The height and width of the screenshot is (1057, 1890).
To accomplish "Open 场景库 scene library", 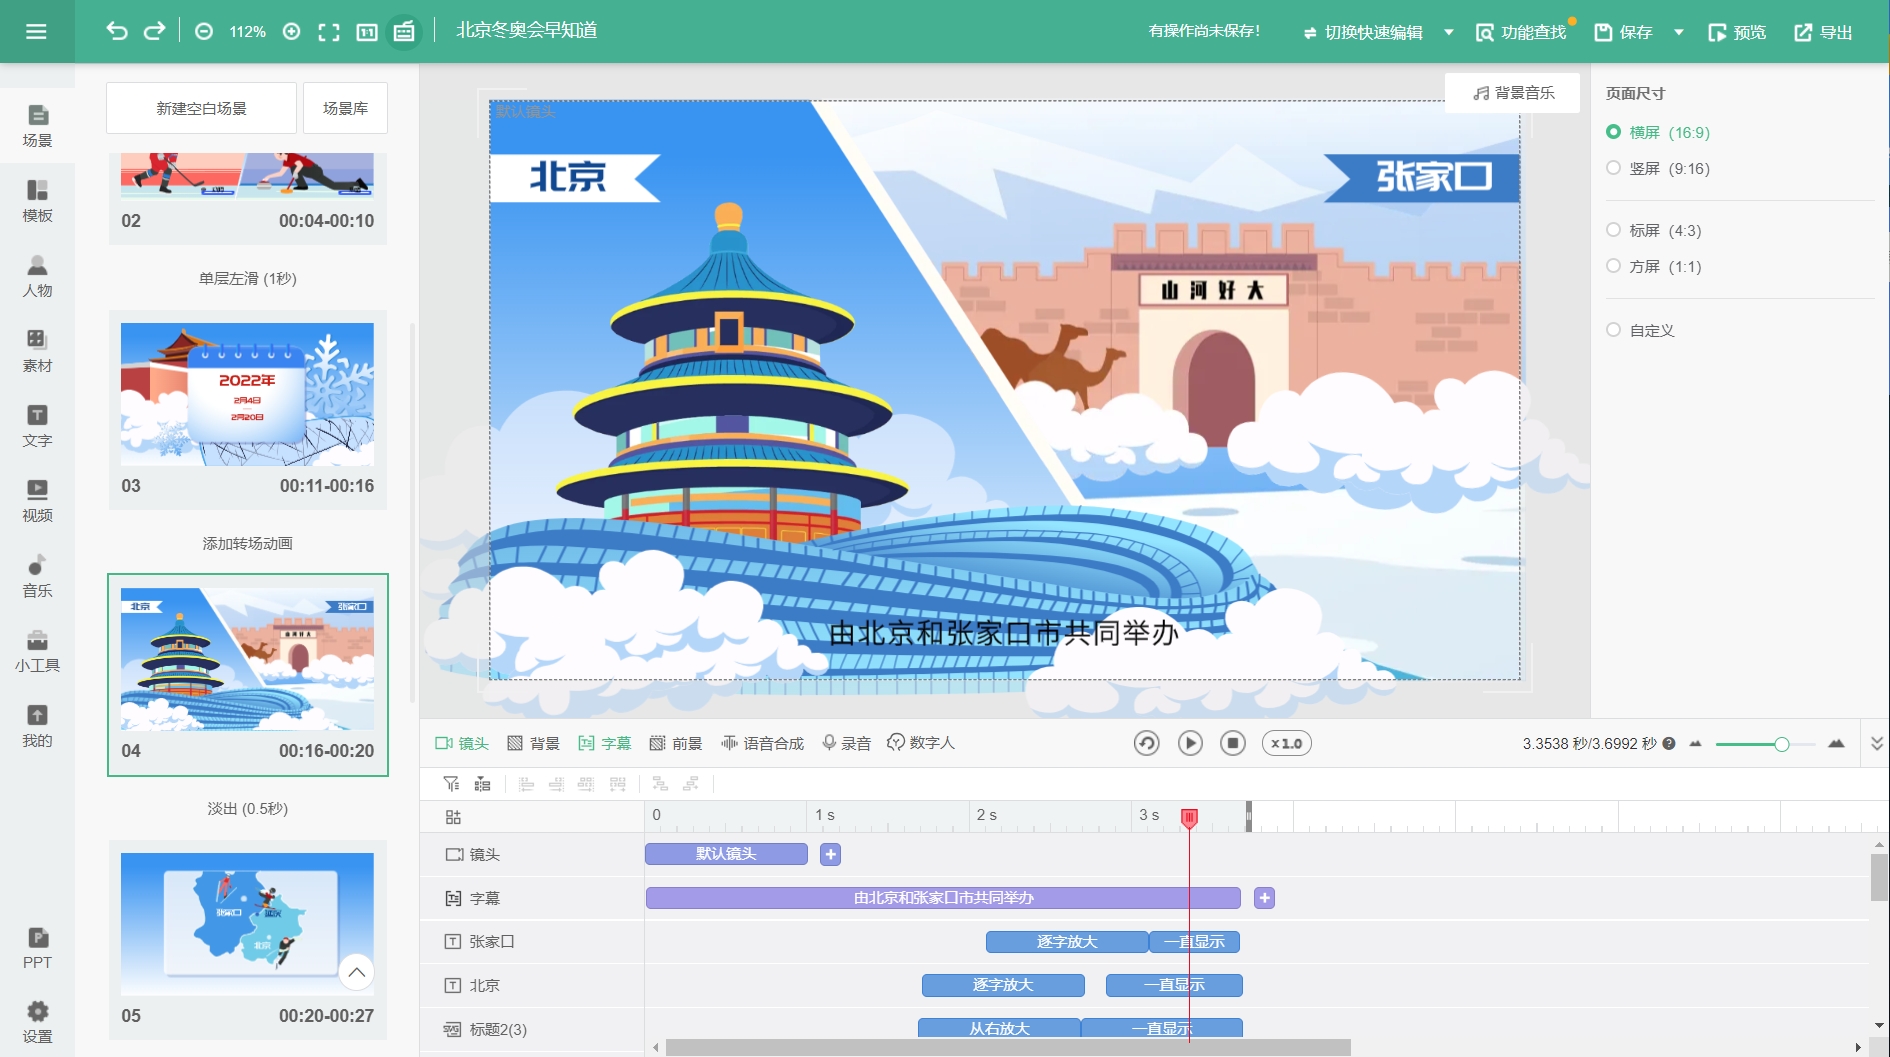I will (x=345, y=108).
